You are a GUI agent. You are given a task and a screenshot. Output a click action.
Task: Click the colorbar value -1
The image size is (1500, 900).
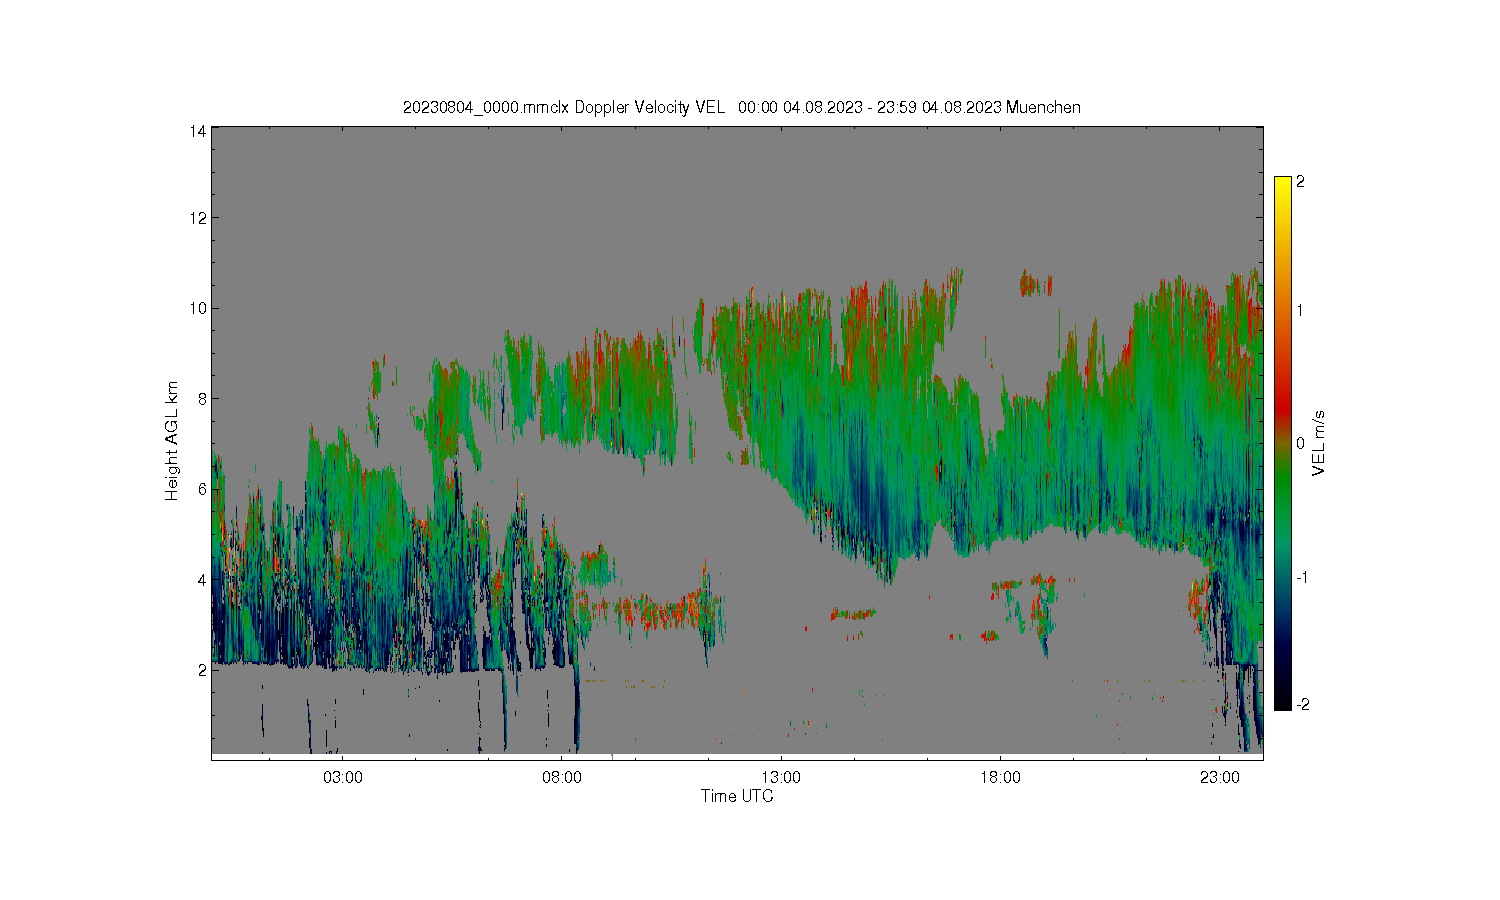[1302, 577]
